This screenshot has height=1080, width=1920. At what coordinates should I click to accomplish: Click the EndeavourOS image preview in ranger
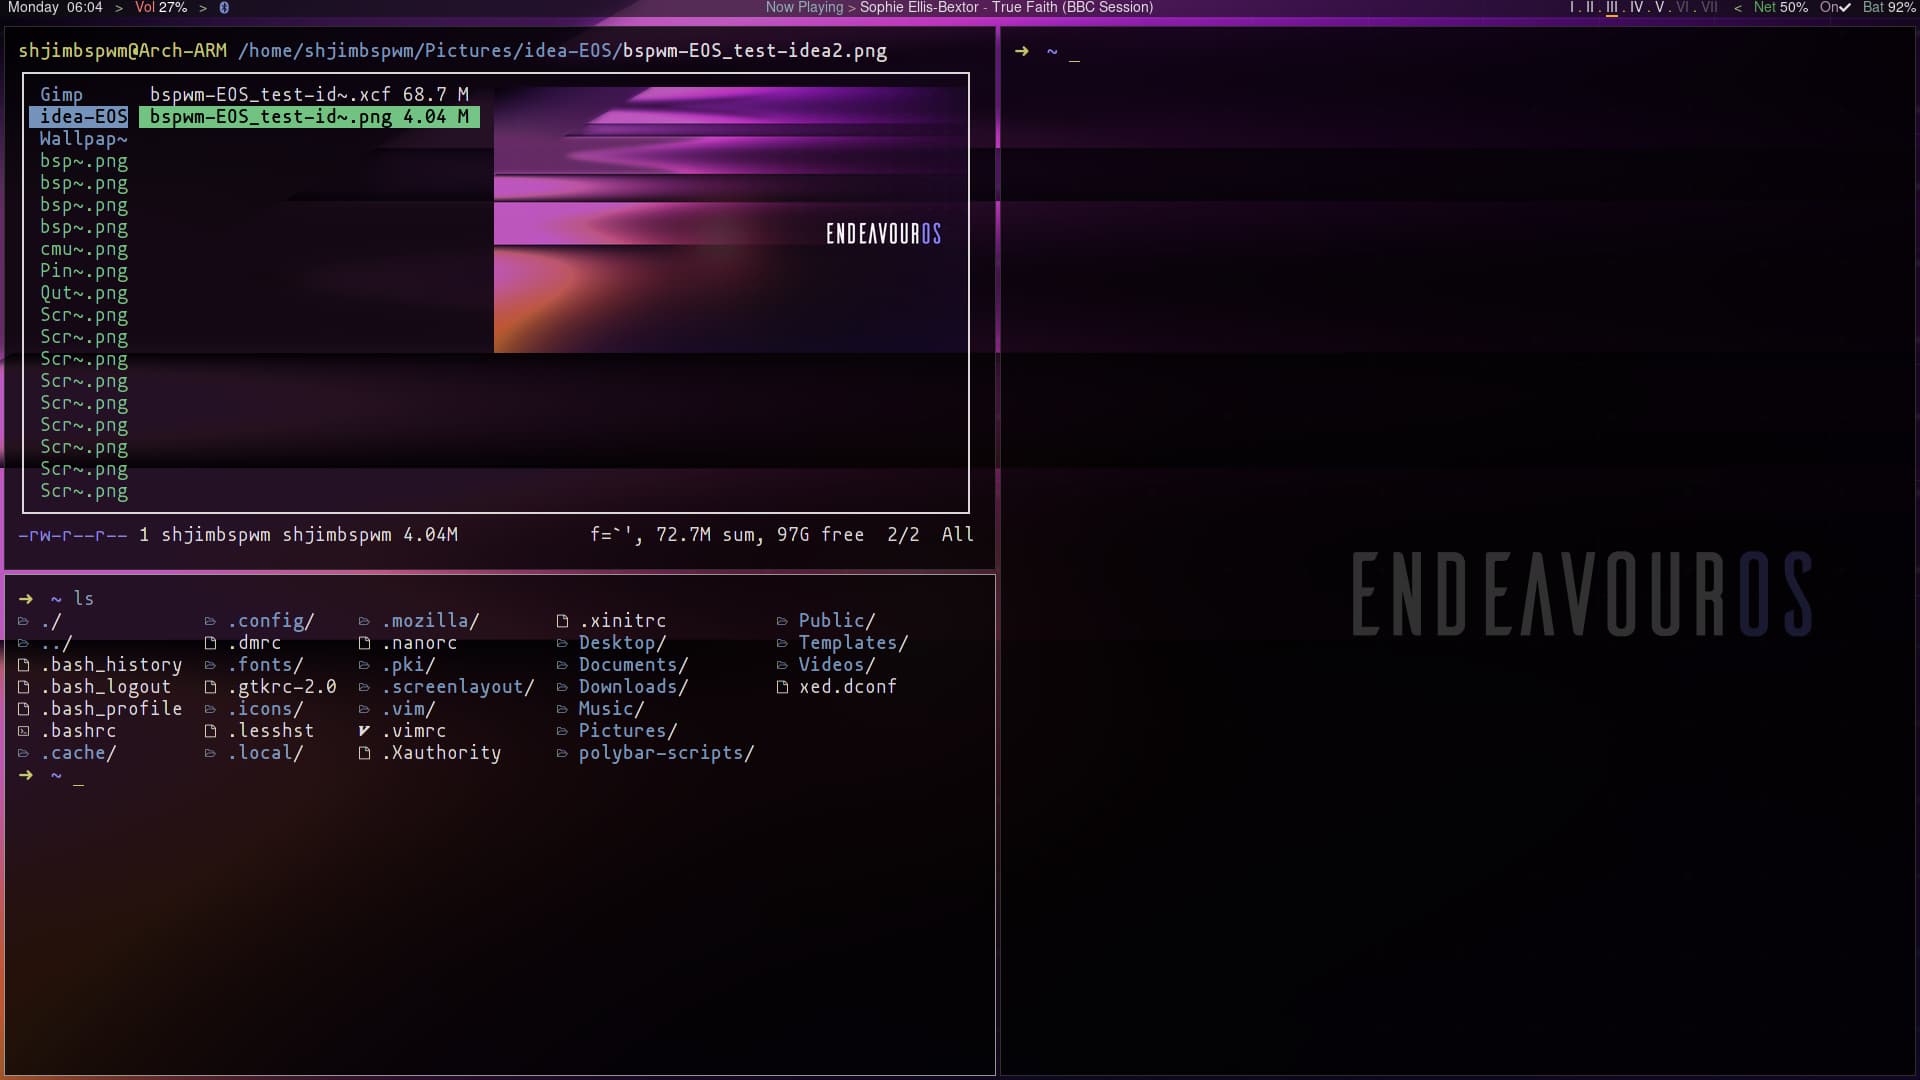[x=731, y=219]
